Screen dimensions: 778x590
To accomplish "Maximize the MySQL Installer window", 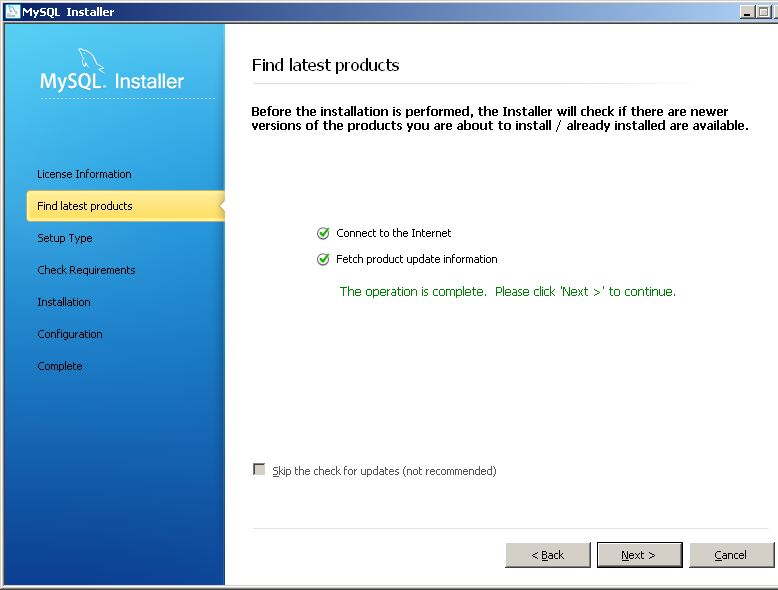I will (x=763, y=11).
